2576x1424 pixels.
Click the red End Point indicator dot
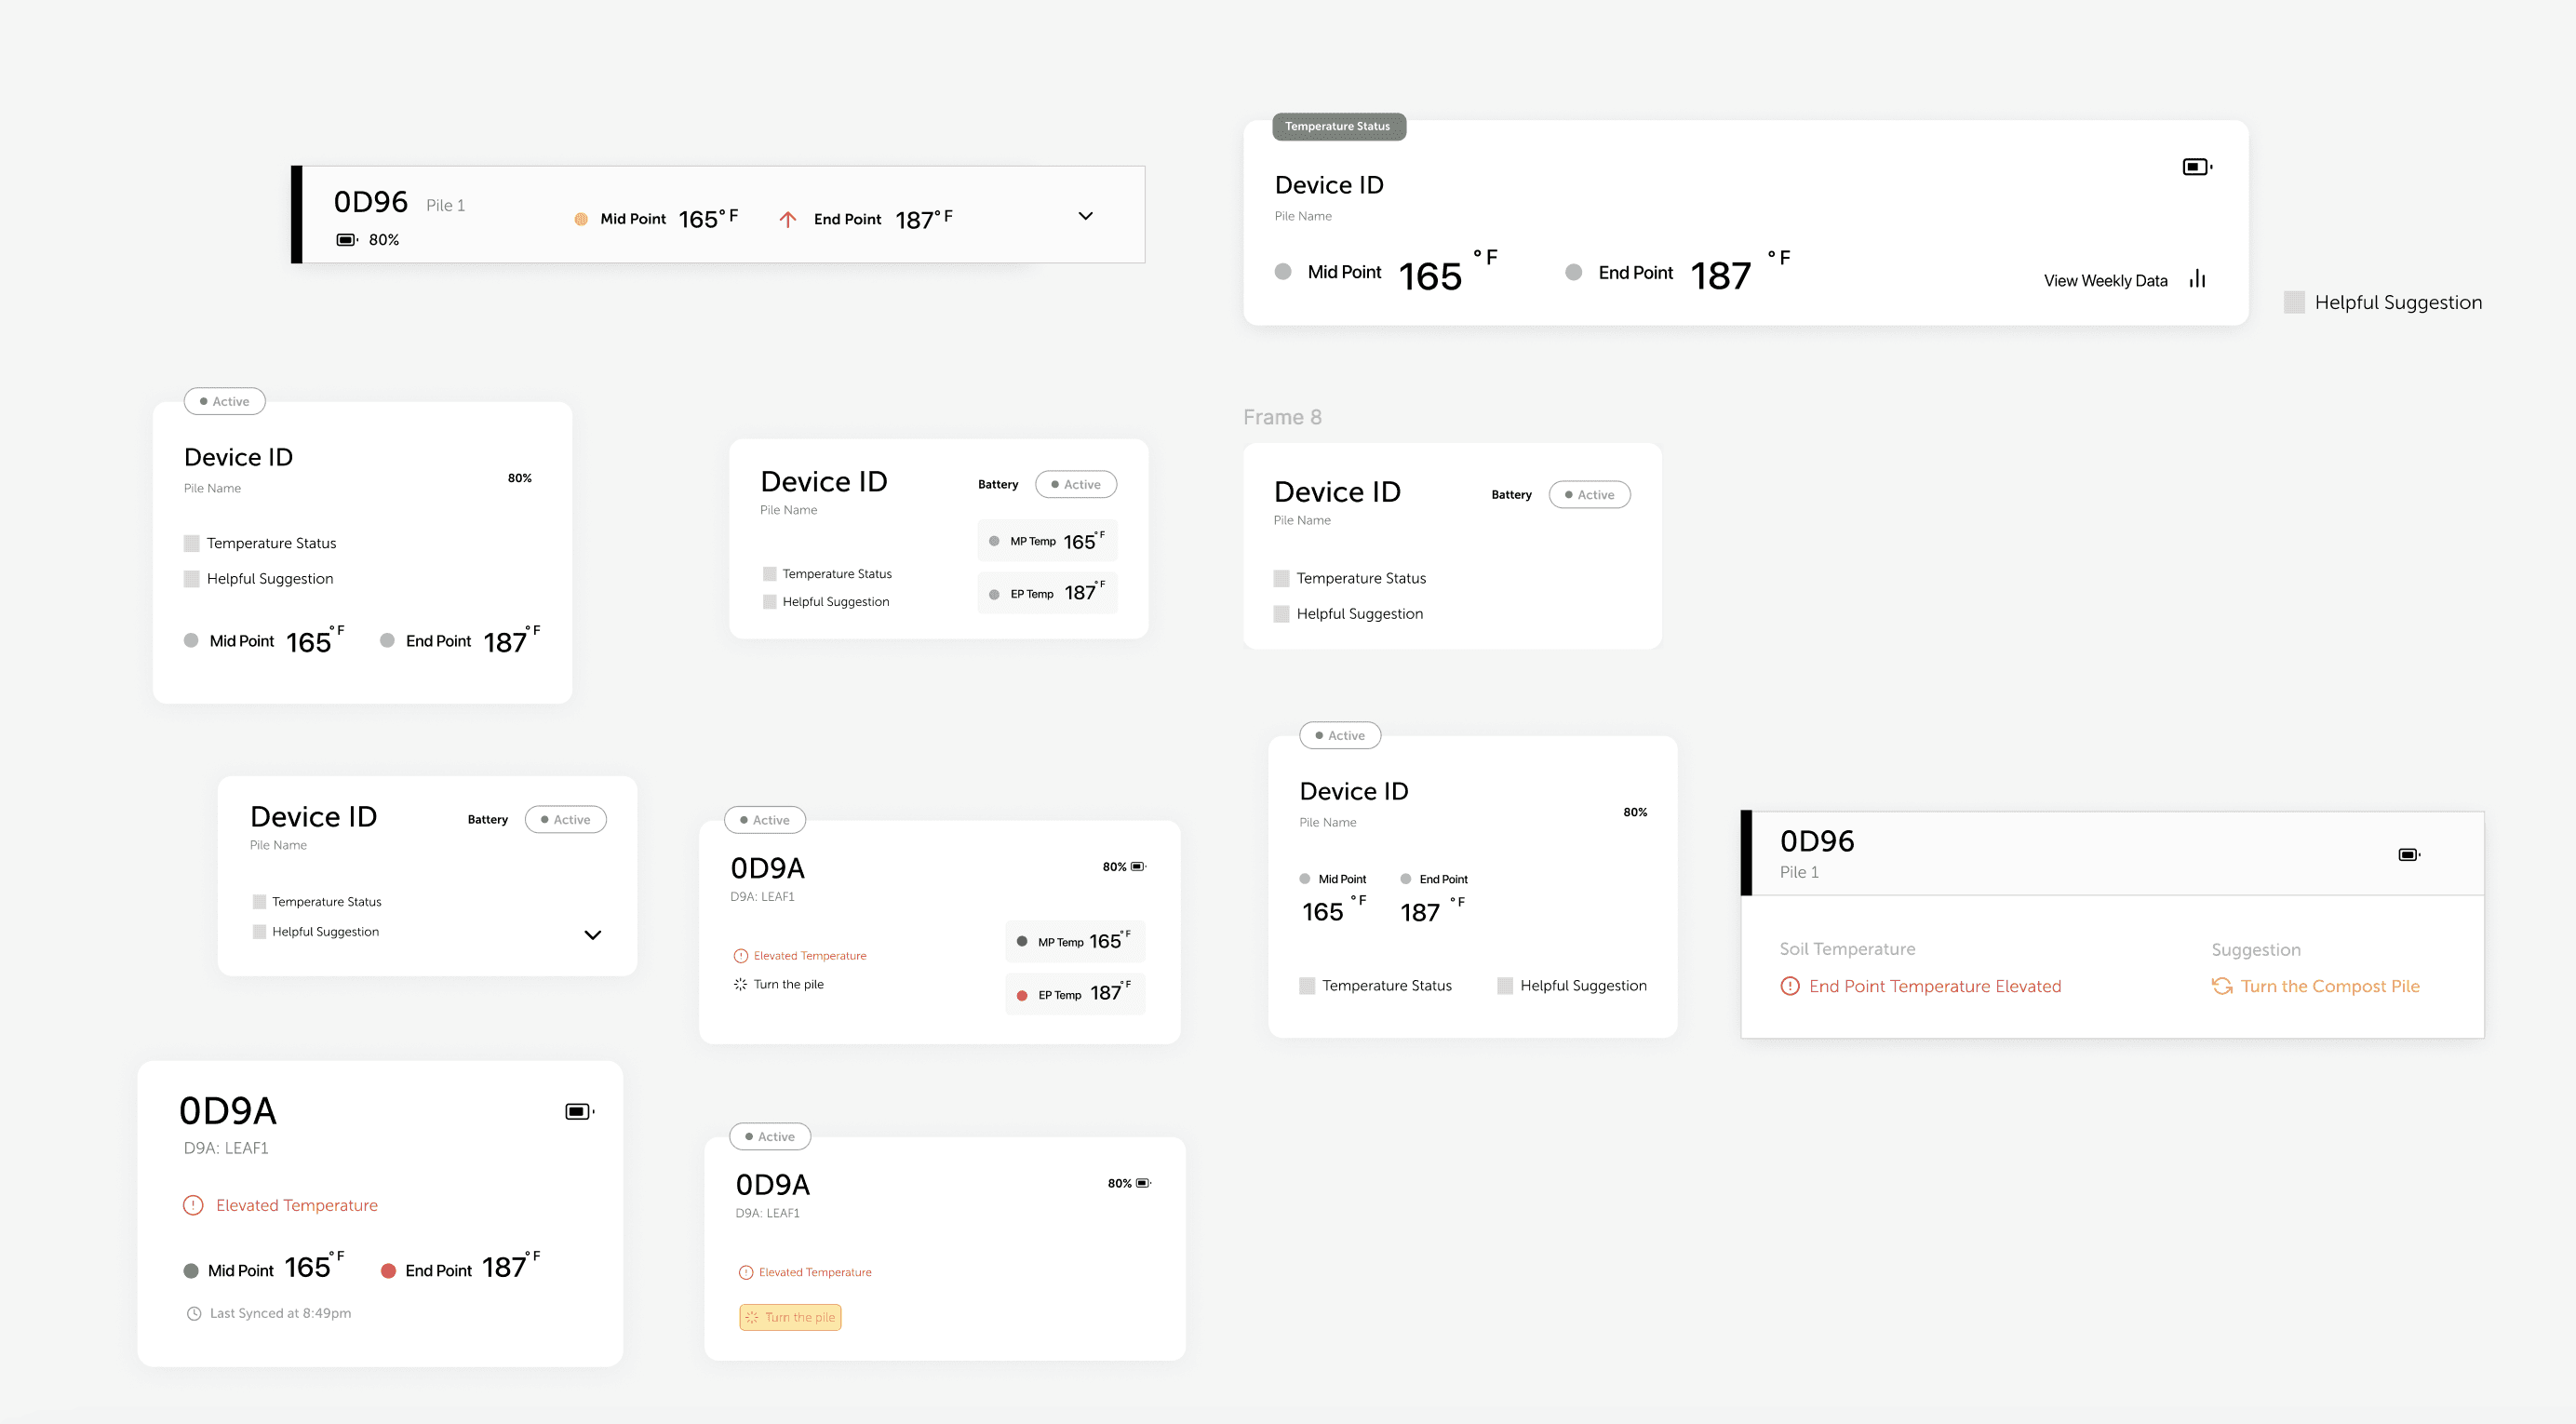[388, 1271]
